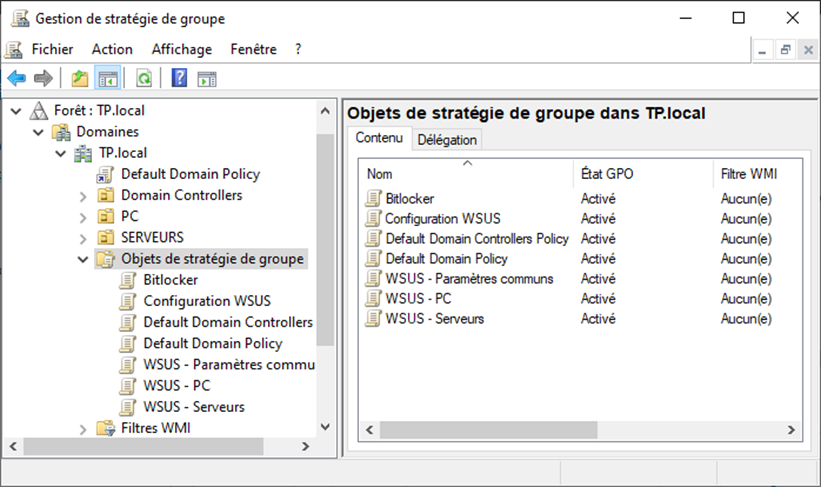Select the Bitlocker GPO icon in the list
The height and width of the screenshot is (487, 821).
[373, 198]
